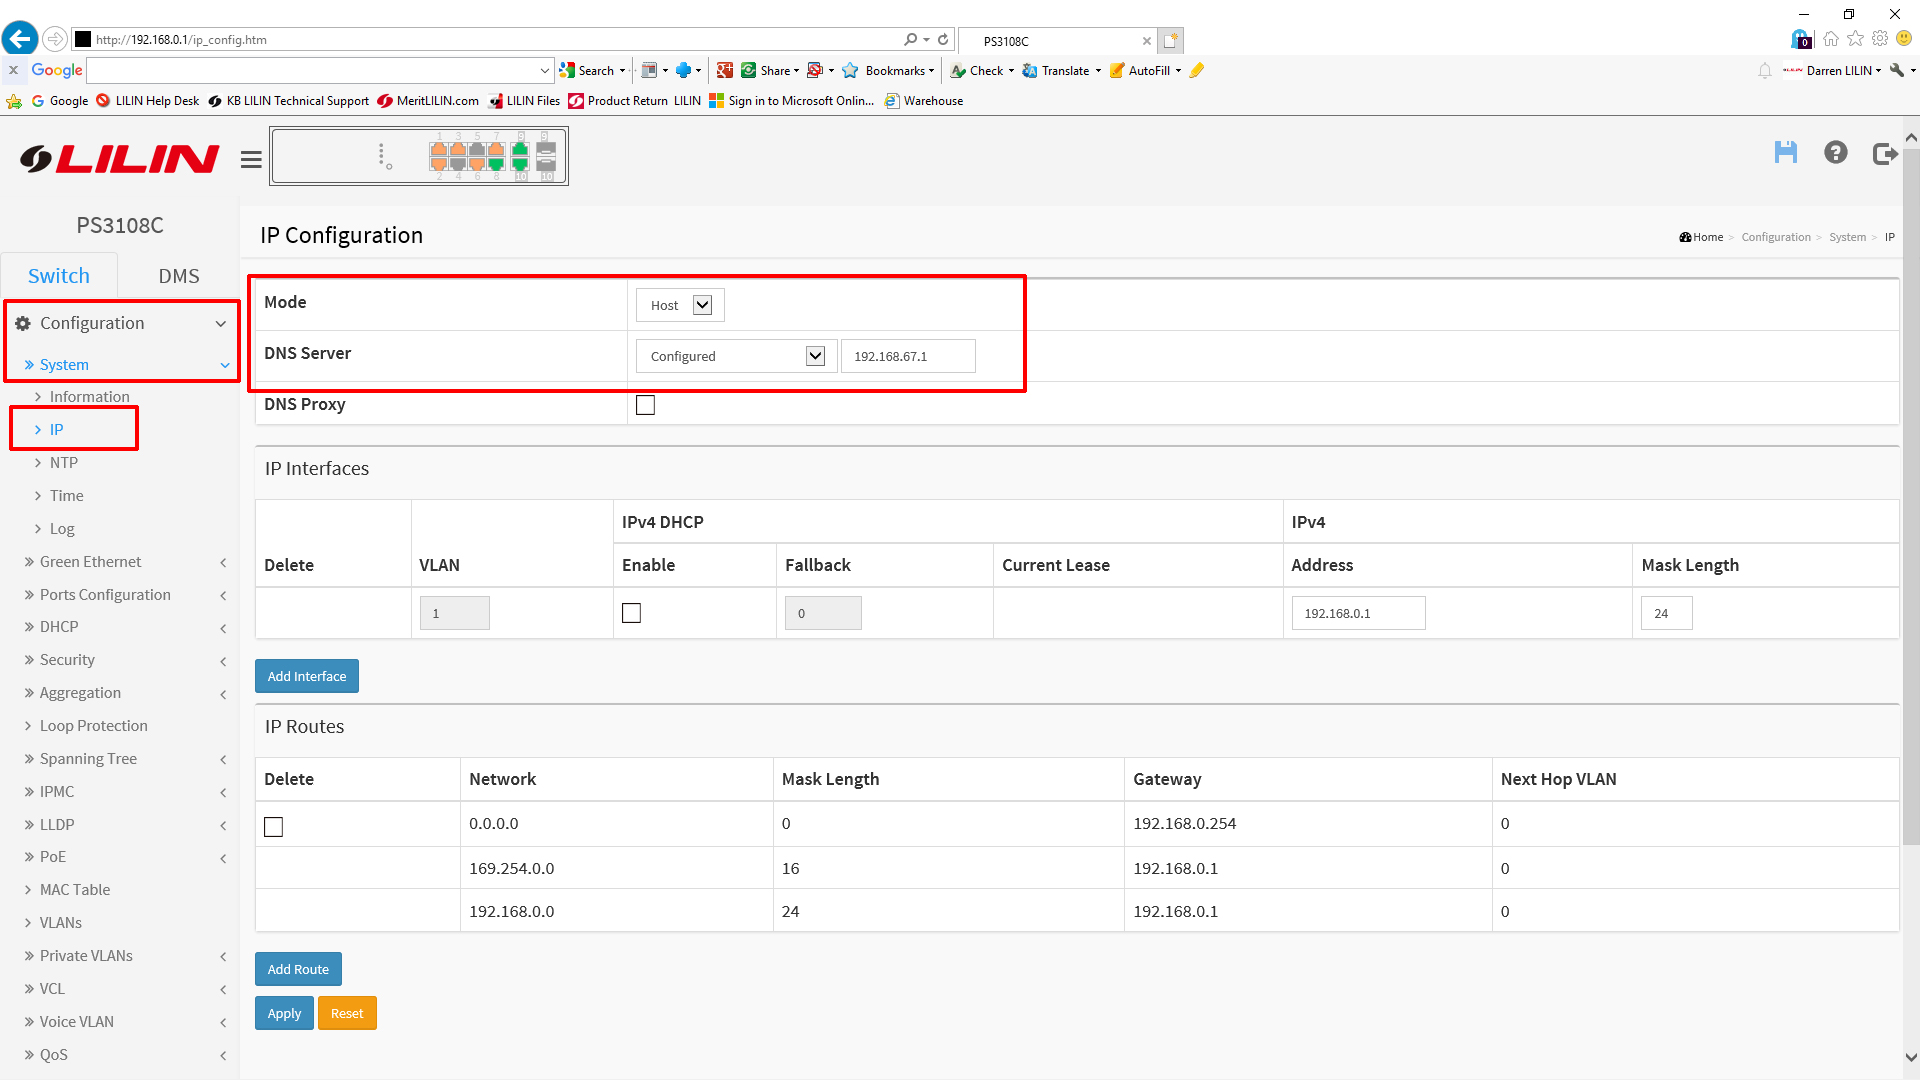Click the IPv4 Address input field
The height and width of the screenshot is (1080, 1920).
1357,613
